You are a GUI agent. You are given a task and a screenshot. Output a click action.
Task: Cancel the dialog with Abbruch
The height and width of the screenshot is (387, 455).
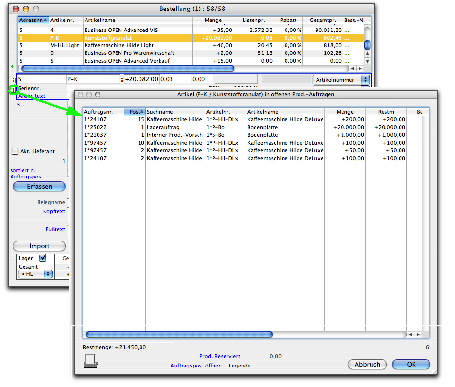click(367, 364)
